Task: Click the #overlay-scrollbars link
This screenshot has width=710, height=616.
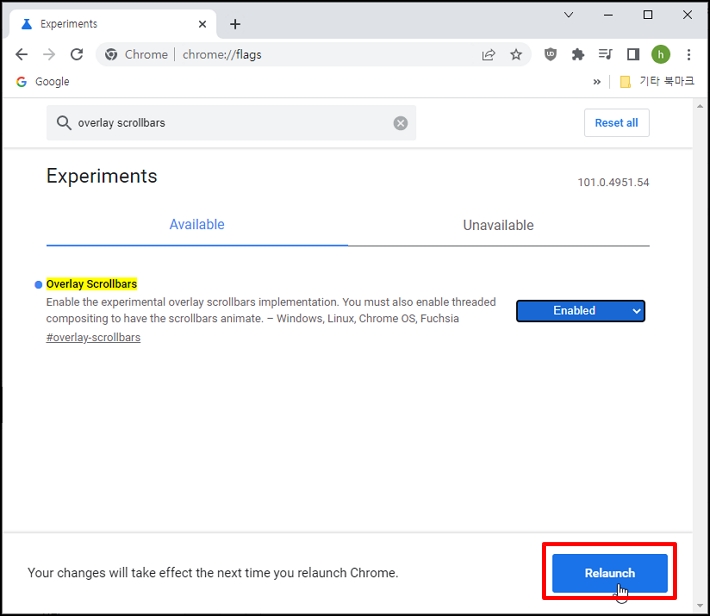Action: click(93, 337)
